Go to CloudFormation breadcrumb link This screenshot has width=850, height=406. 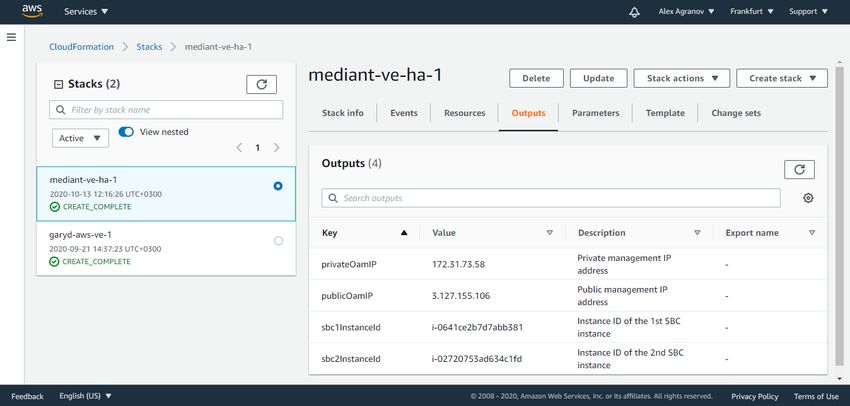coord(82,47)
